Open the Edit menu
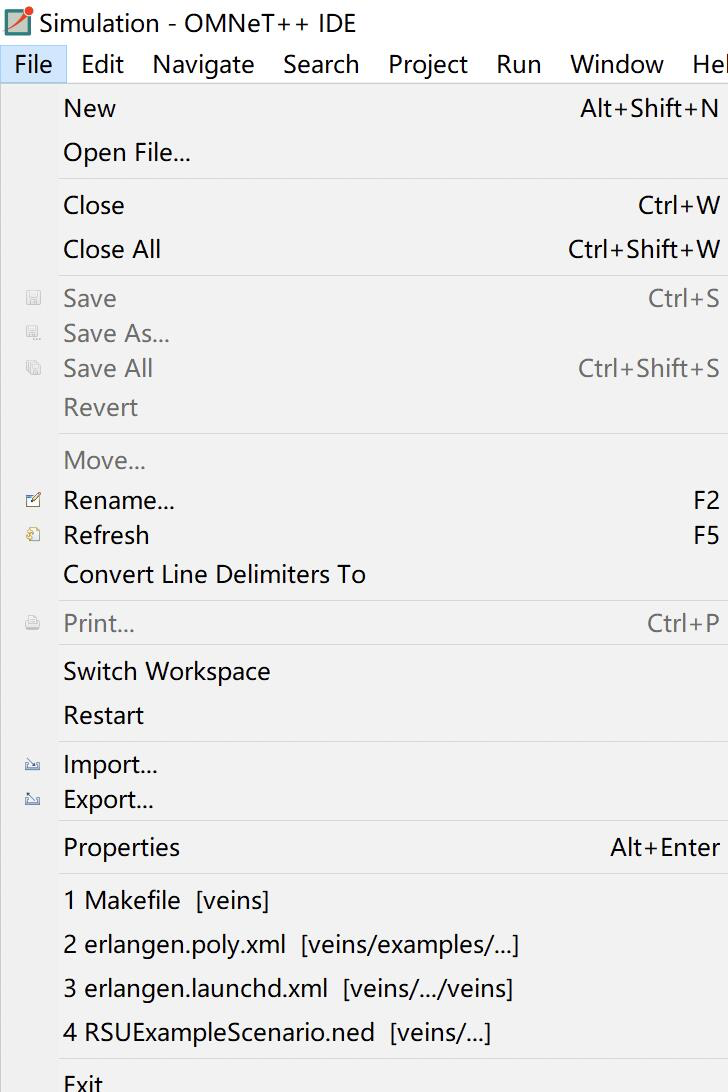 tap(102, 65)
